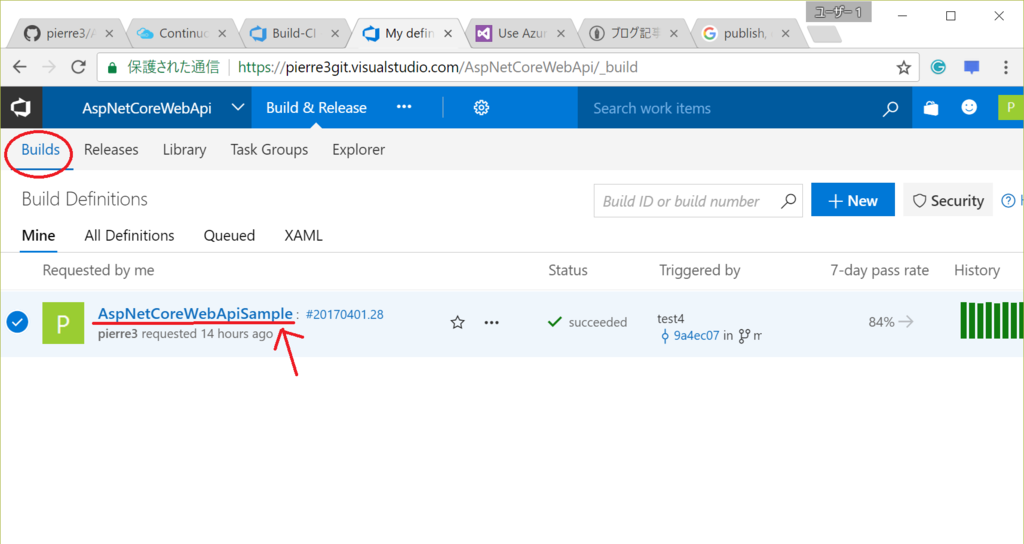Close the pierre3 GitHub browser tab
The image size is (1024, 544).
click(x=109, y=33)
